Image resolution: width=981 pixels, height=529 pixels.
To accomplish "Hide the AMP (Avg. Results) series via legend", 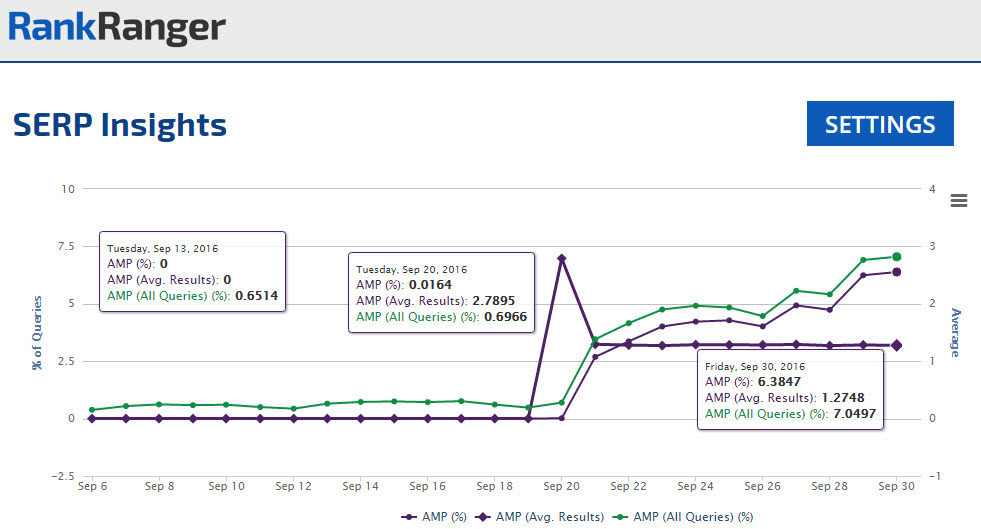I will tap(549, 516).
